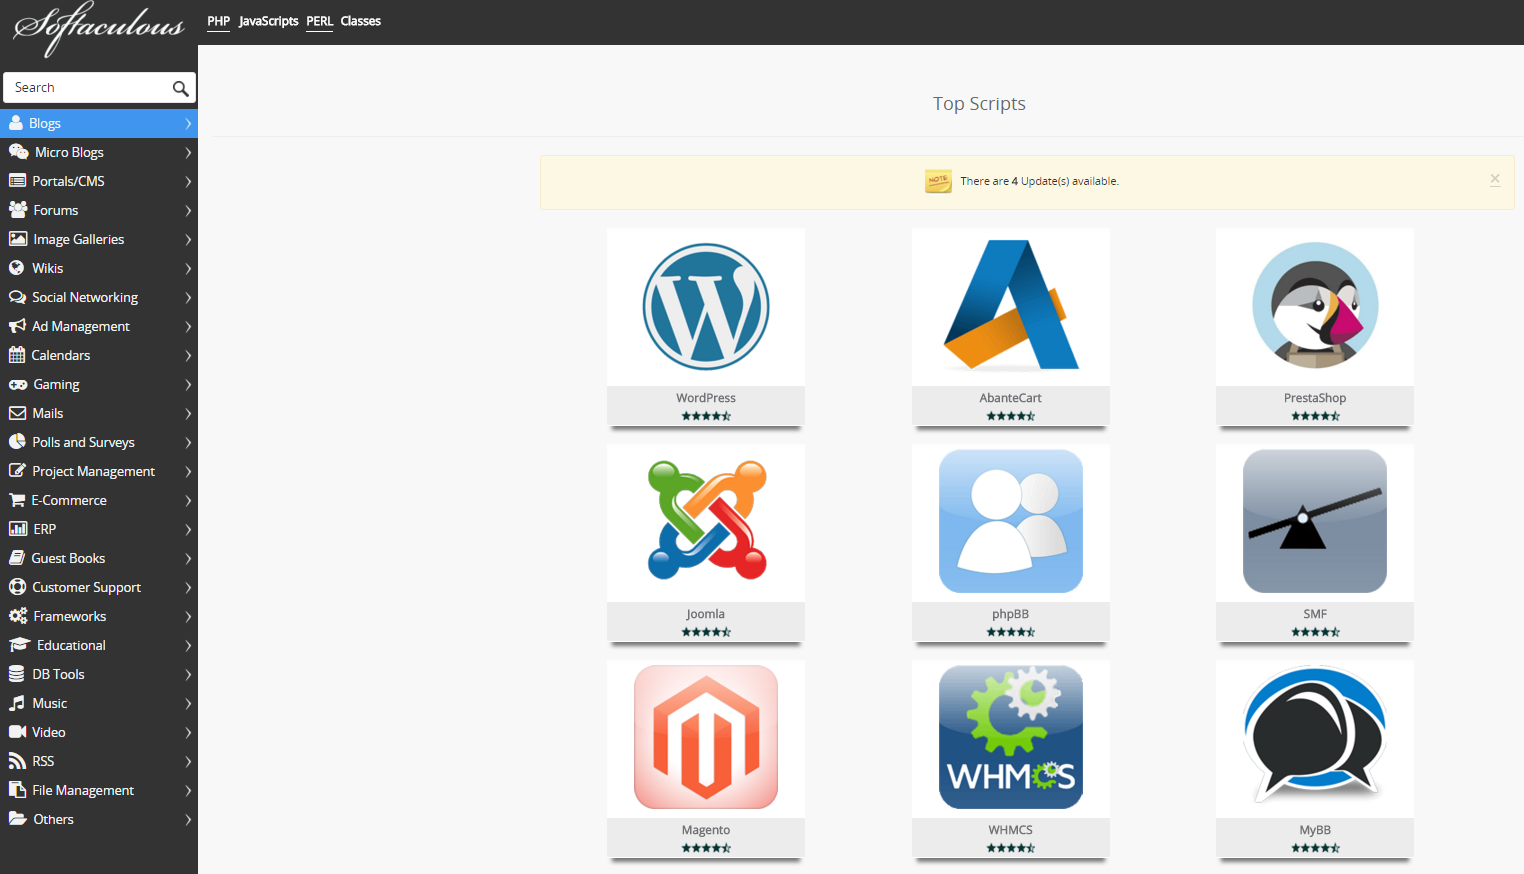Click the MyBB star rating
This screenshot has width=1524, height=874.
(1315, 848)
